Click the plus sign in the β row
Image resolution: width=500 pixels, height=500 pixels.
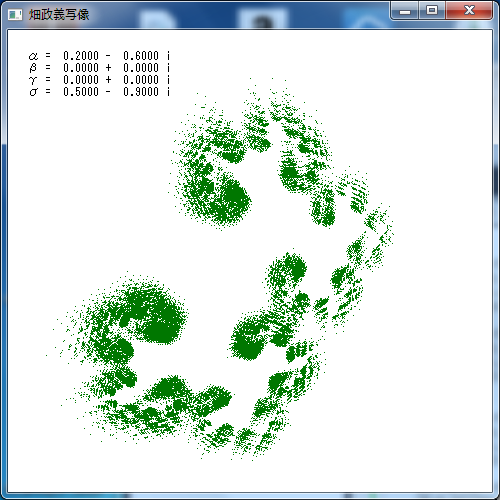tap(108, 68)
